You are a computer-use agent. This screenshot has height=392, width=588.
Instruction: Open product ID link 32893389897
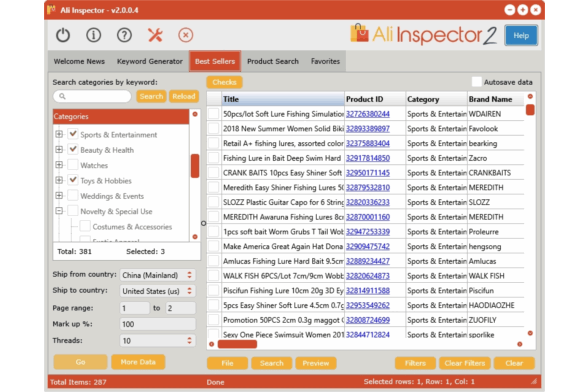pos(368,129)
